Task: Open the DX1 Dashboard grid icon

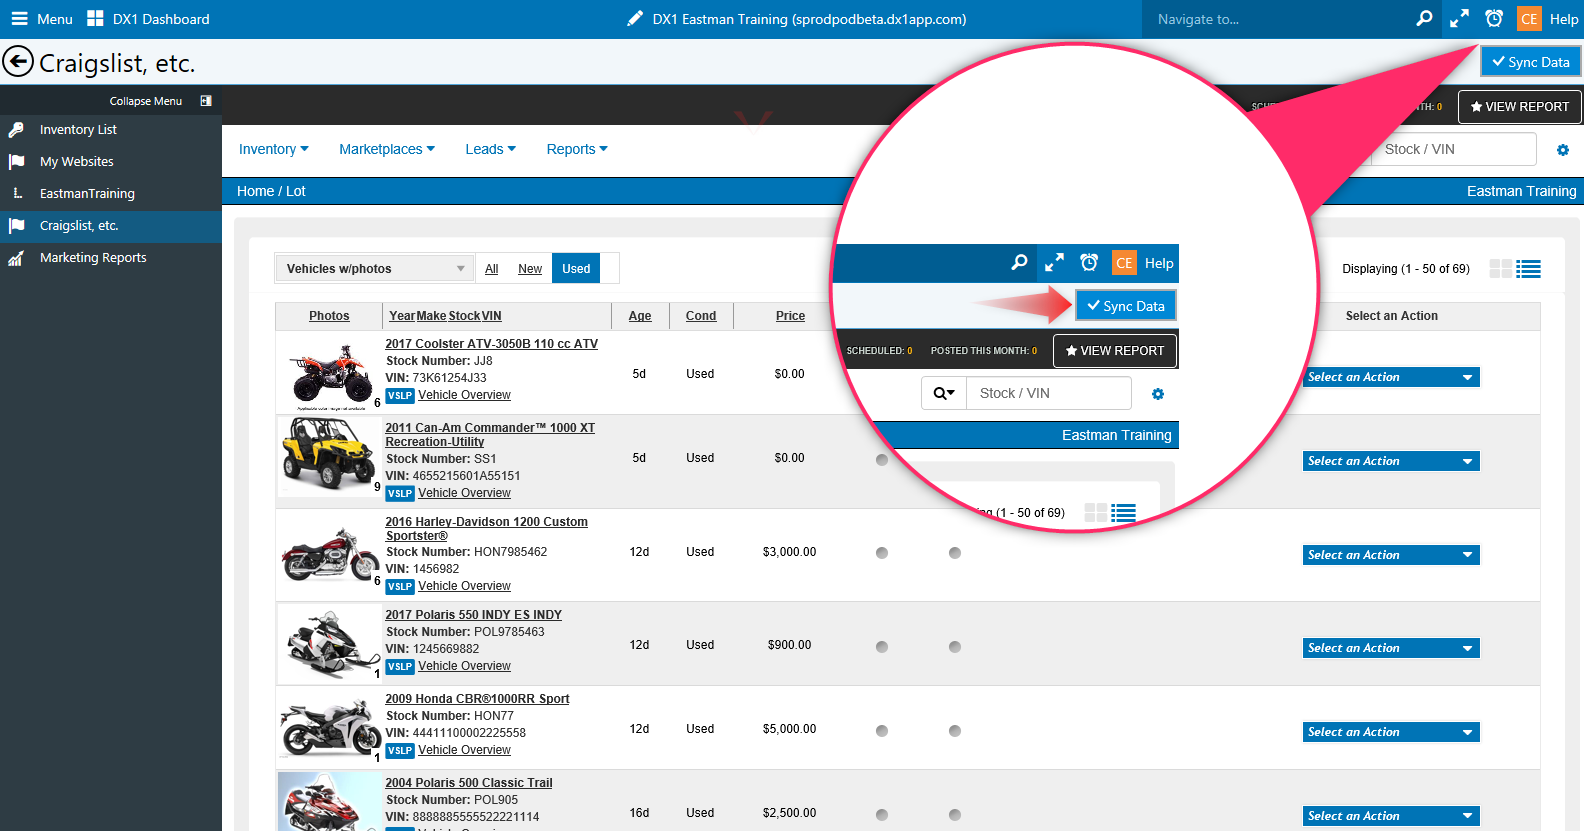Action: tap(95, 19)
